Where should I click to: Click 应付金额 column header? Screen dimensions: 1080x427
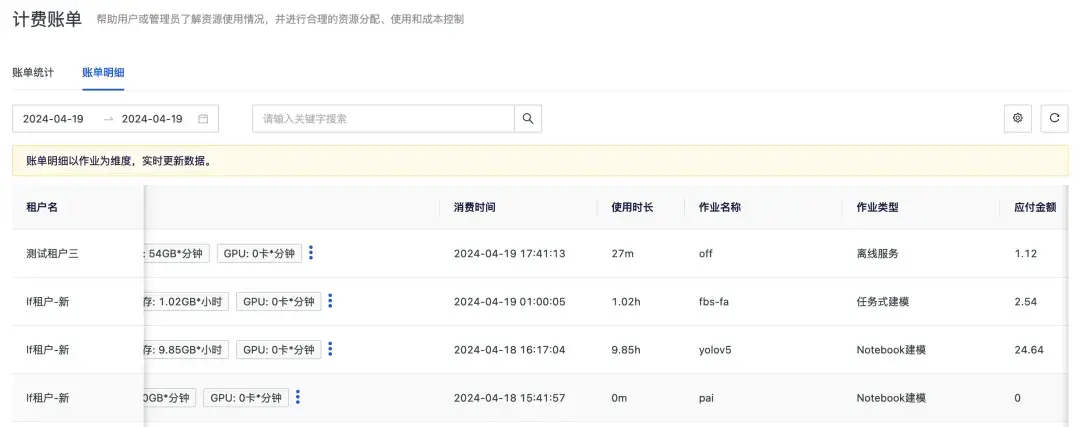(x=1035, y=207)
